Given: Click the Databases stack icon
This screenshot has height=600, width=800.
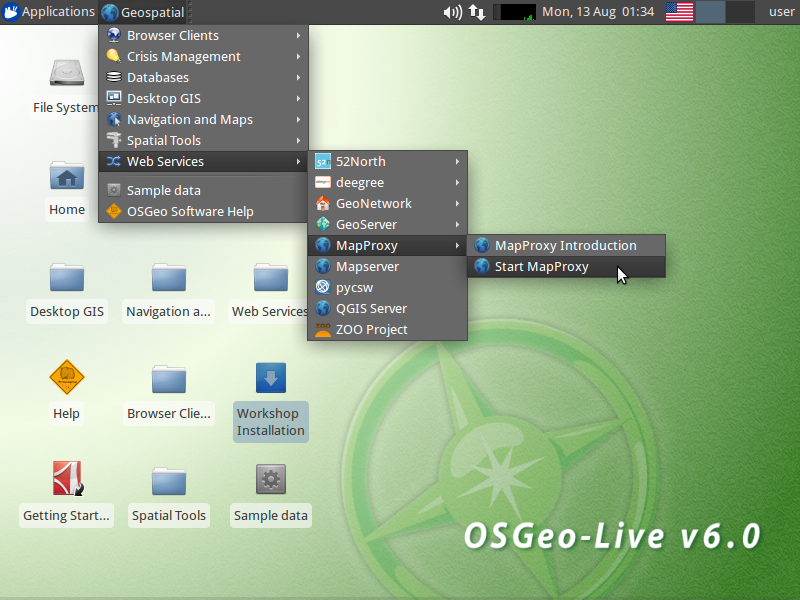Looking at the screenshot, I should pyautogui.click(x=114, y=77).
